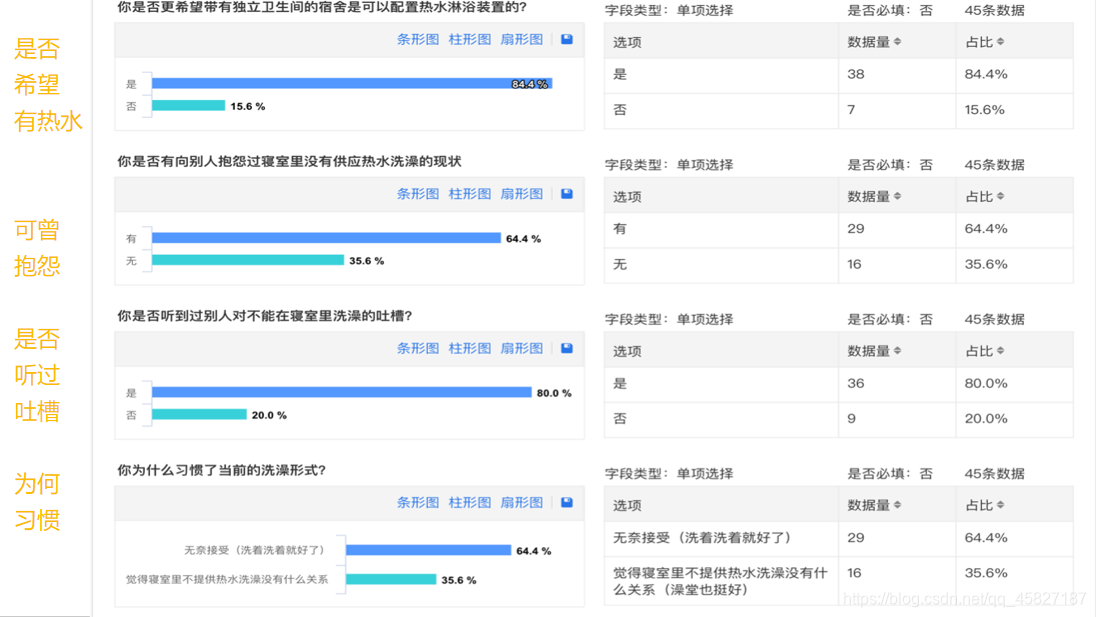Image resolution: width=1096 pixels, height=617 pixels.
Task: Open 条形图 view for the 吐槽 question
Action: [419, 348]
